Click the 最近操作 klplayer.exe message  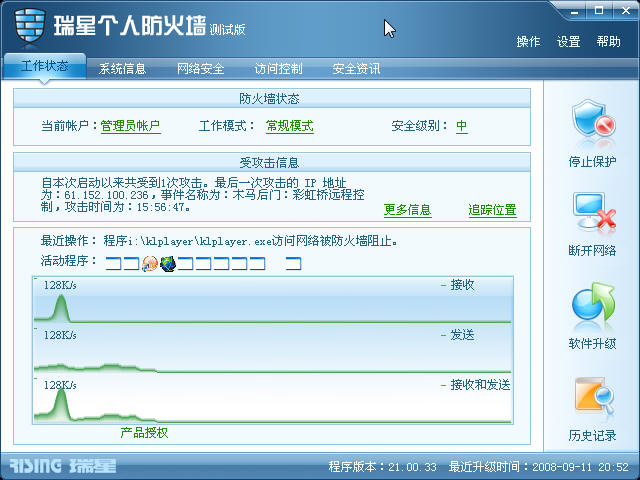click(251, 241)
